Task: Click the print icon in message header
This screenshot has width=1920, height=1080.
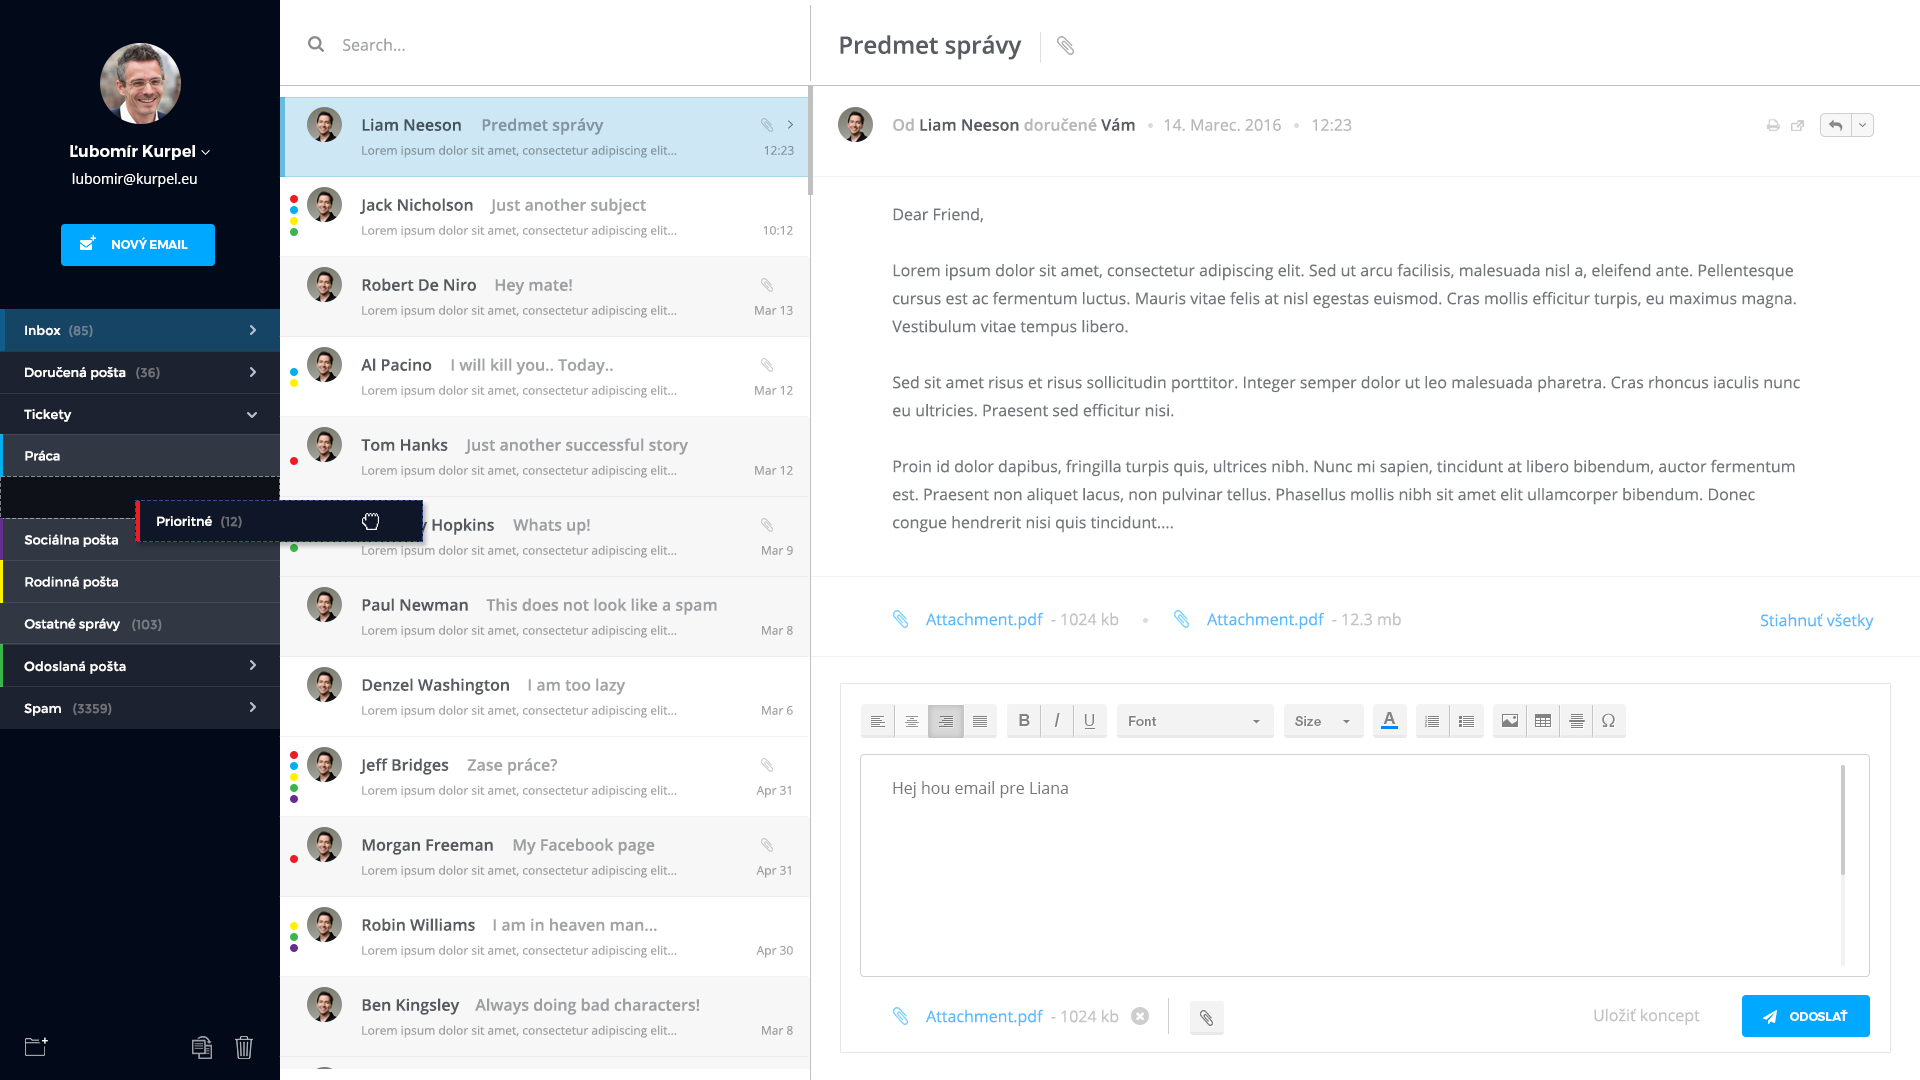Action: click(1772, 126)
